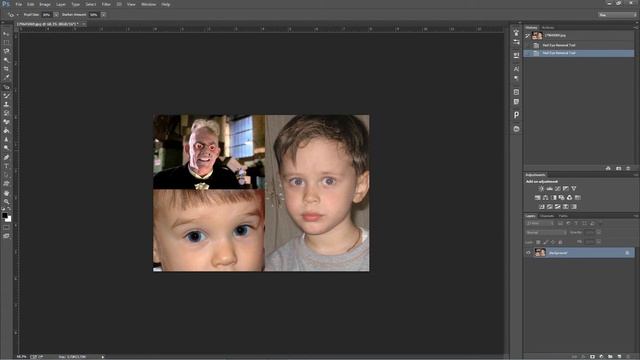This screenshot has height=360, width=640.
Task: Select the Pen tool
Action: pyautogui.click(x=6, y=158)
